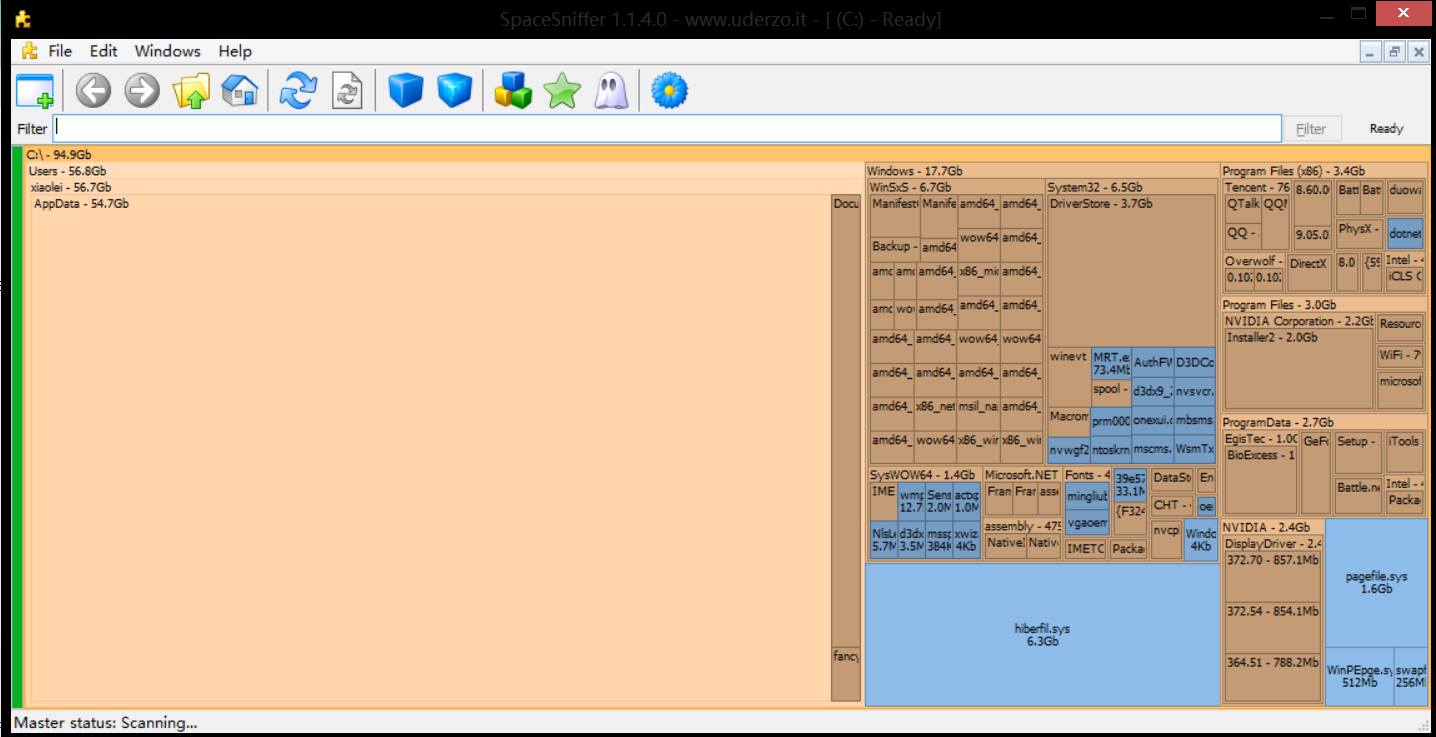Select the AppData - 54.7Gb folder

(431, 449)
